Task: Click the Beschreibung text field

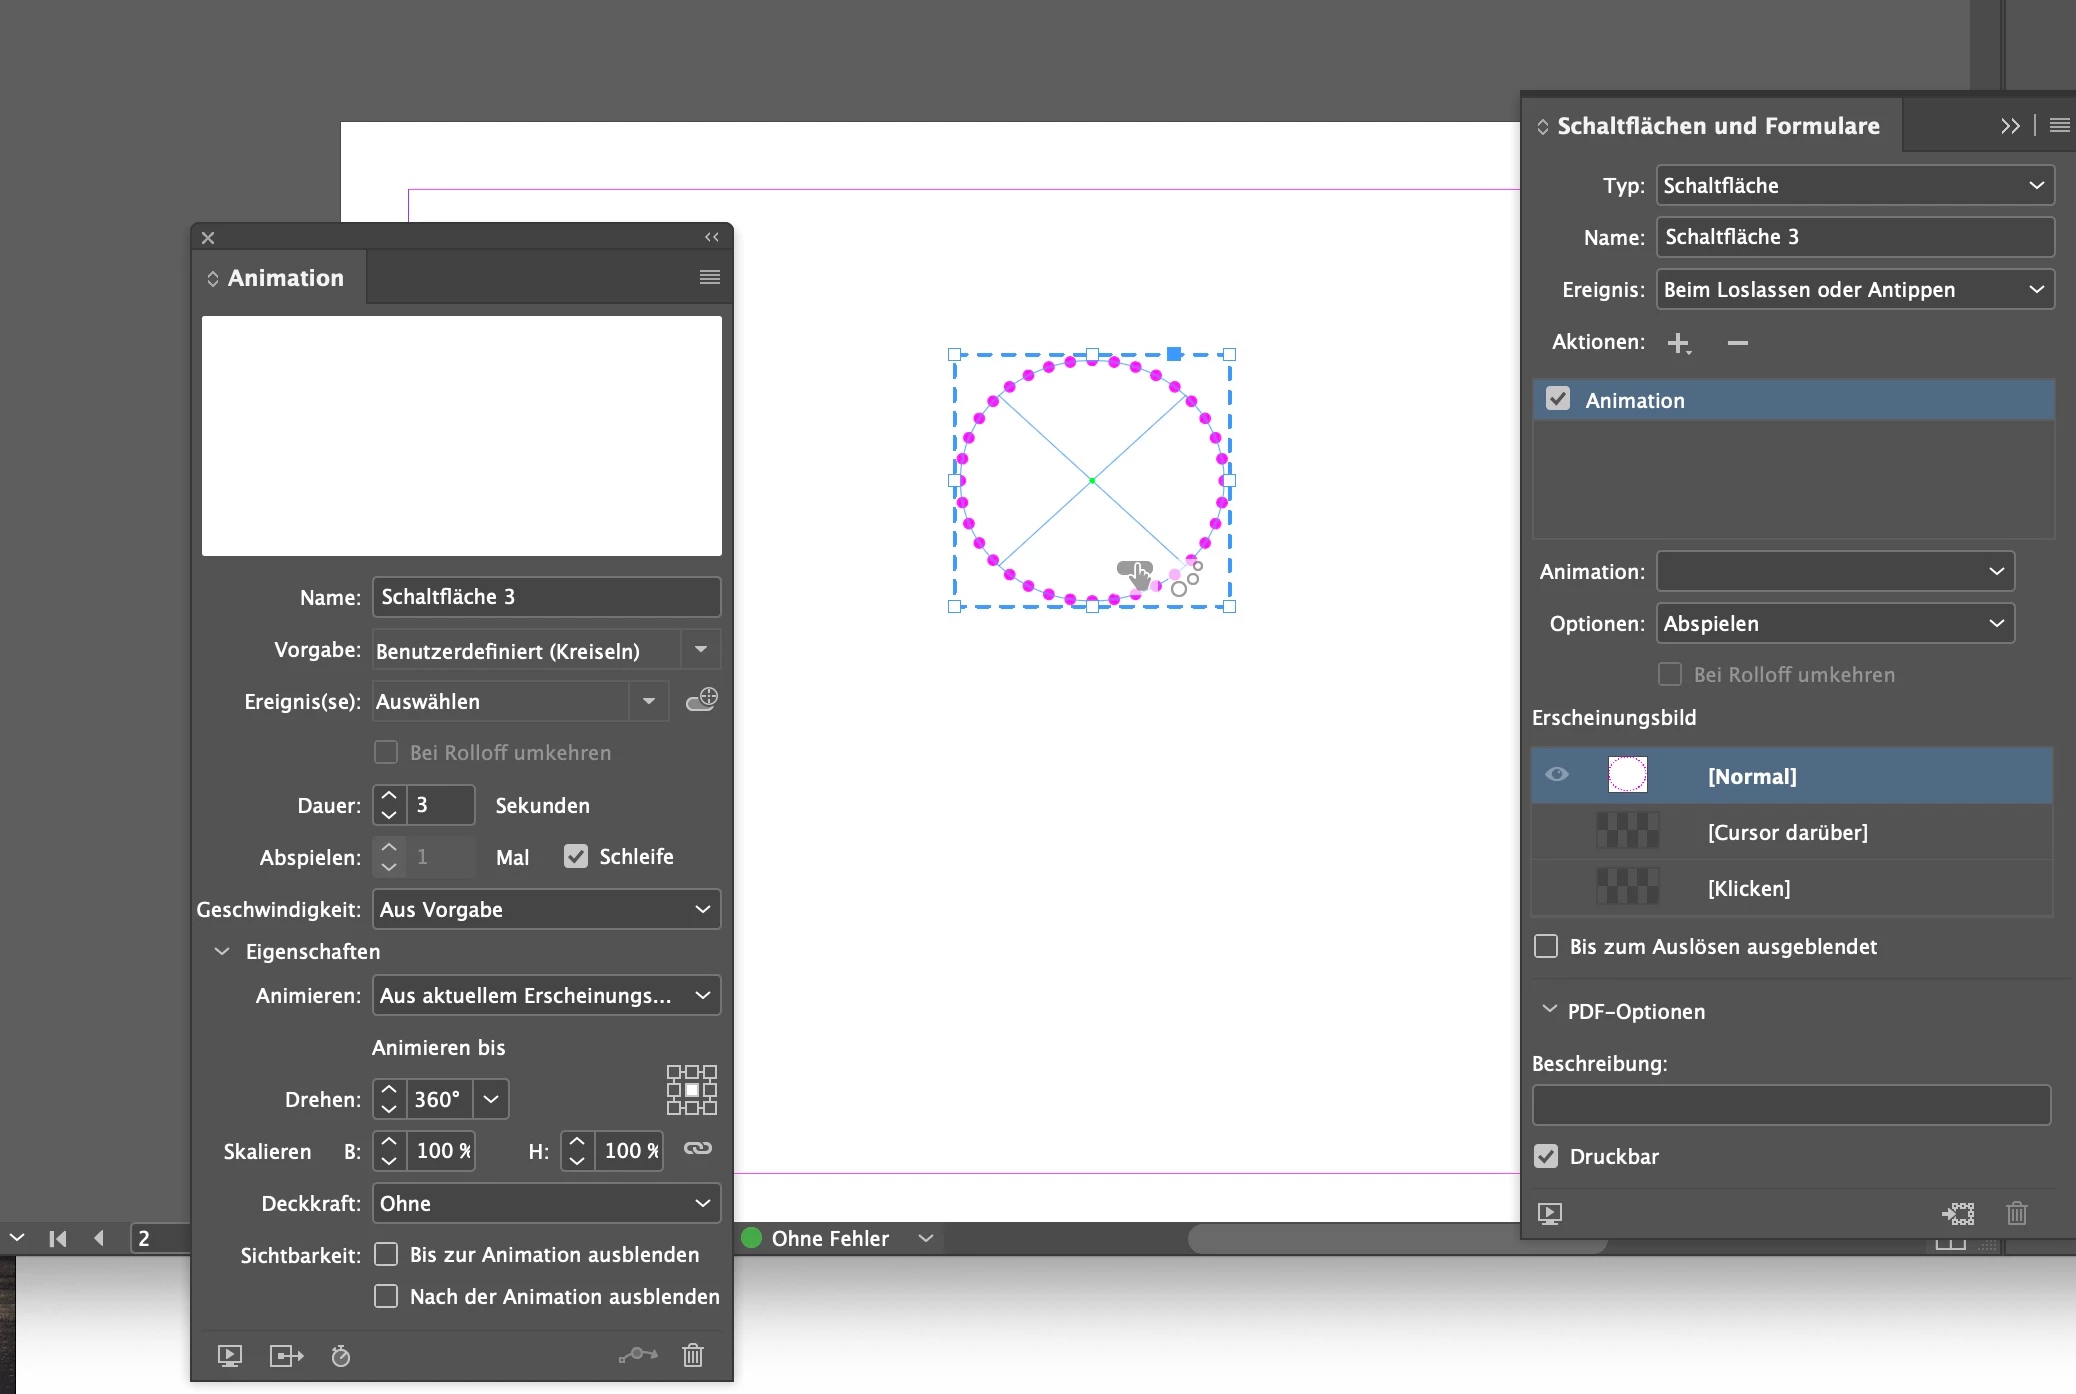Action: click(x=1791, y=1105)
